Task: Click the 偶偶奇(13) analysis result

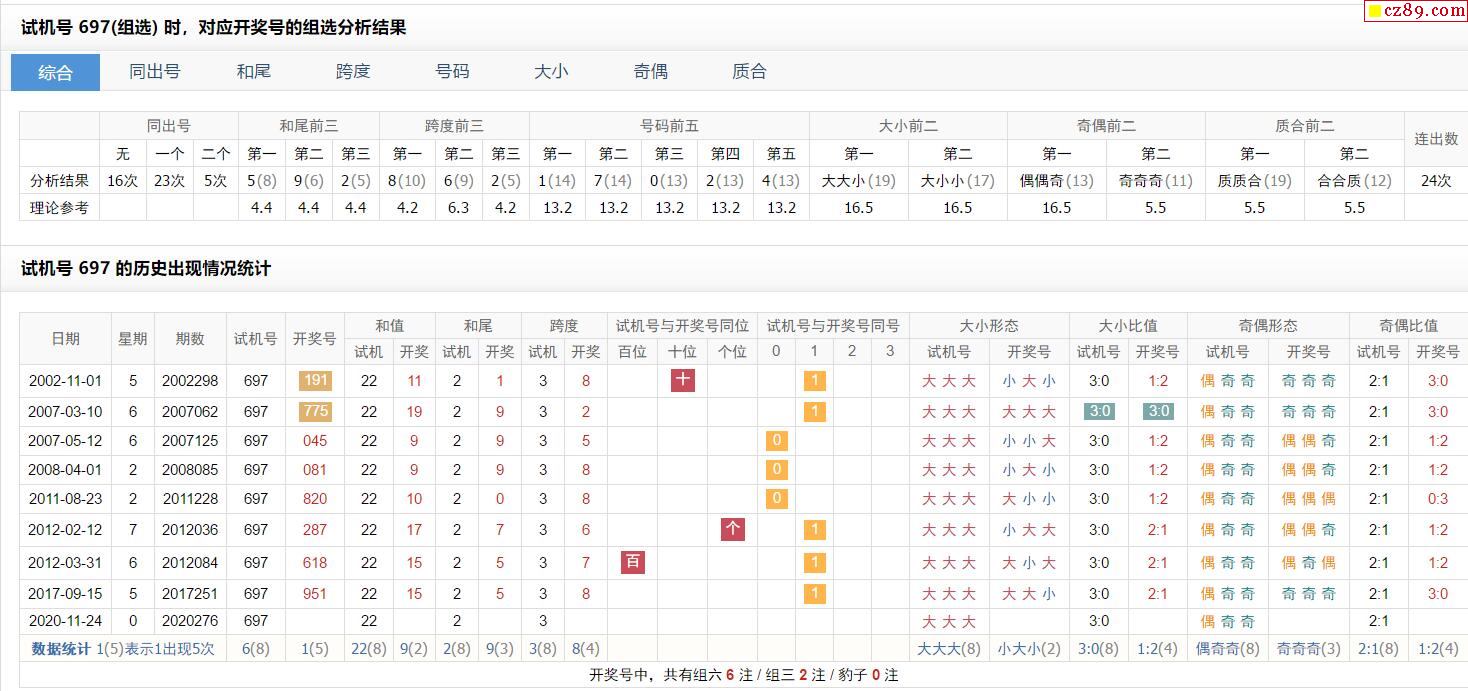Action: (x=1057, y=181)
